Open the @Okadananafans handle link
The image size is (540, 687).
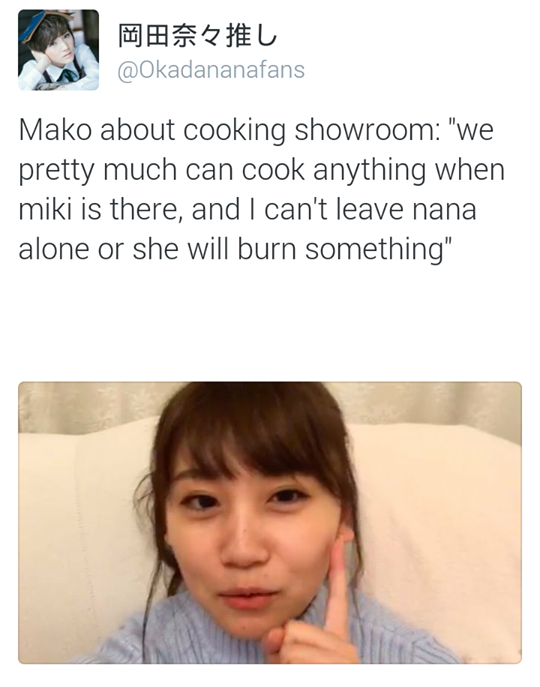click(x=211, y=70)
